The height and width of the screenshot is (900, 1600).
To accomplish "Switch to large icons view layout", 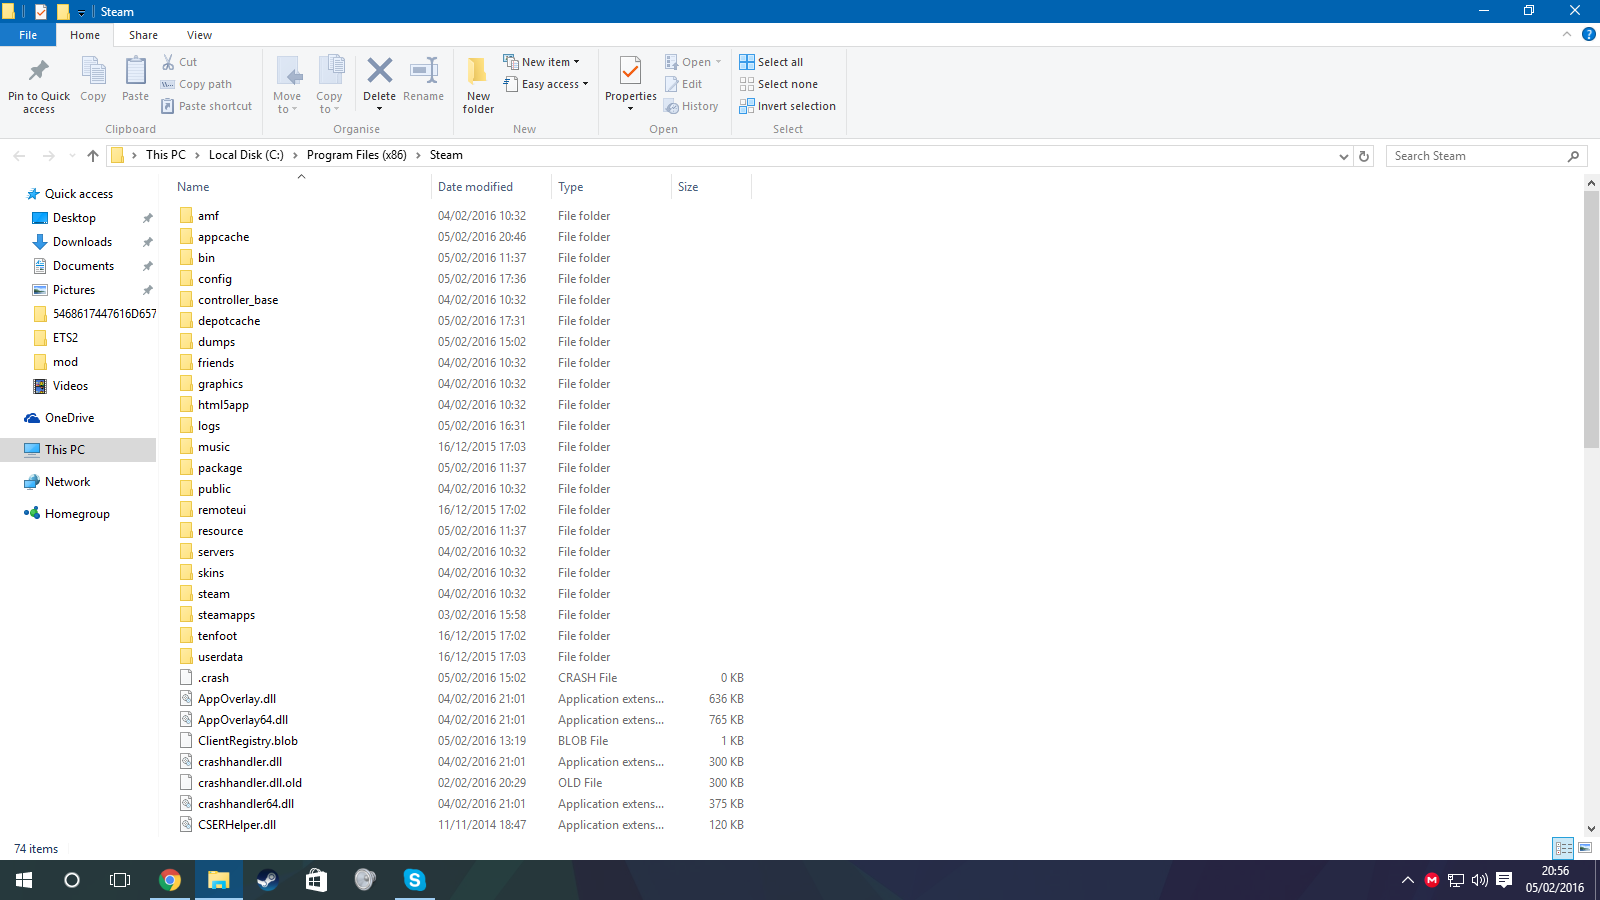I will (1585, 848).
